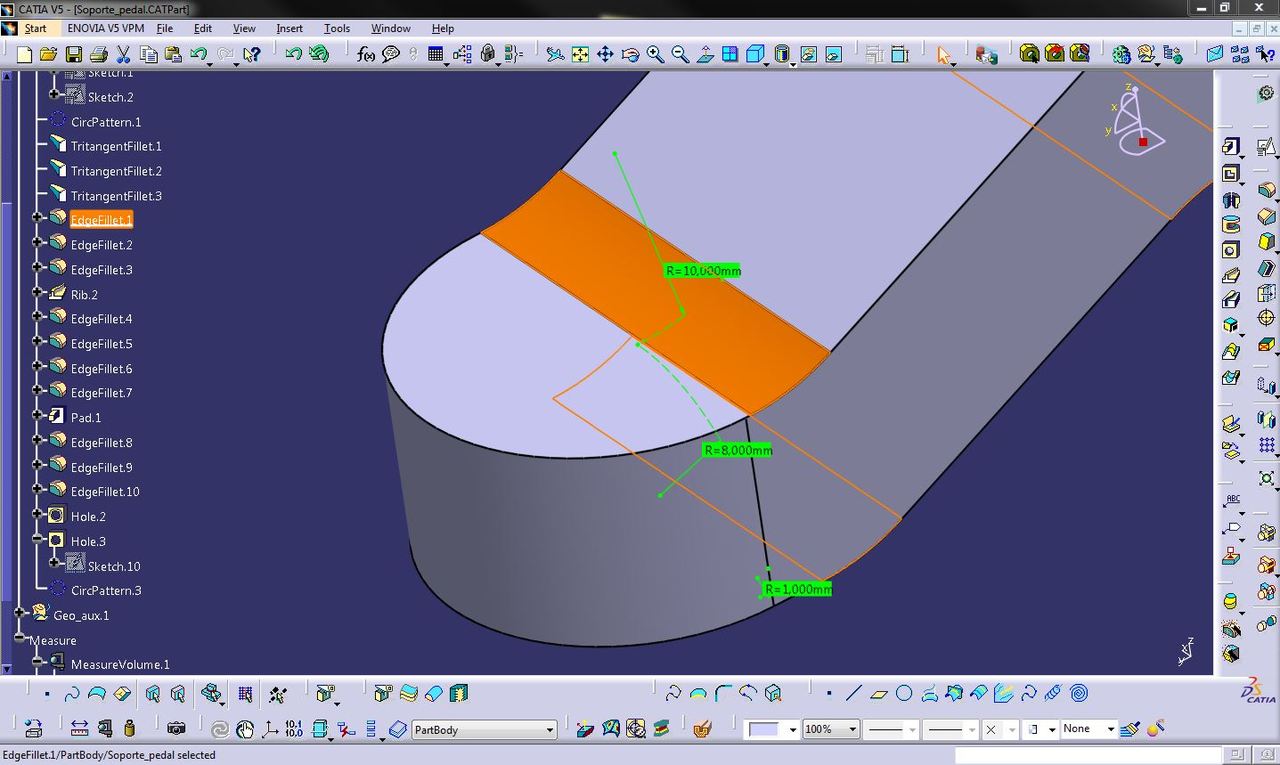
Task: Click the R=1,000mm radius label
Action: point(797,589)
